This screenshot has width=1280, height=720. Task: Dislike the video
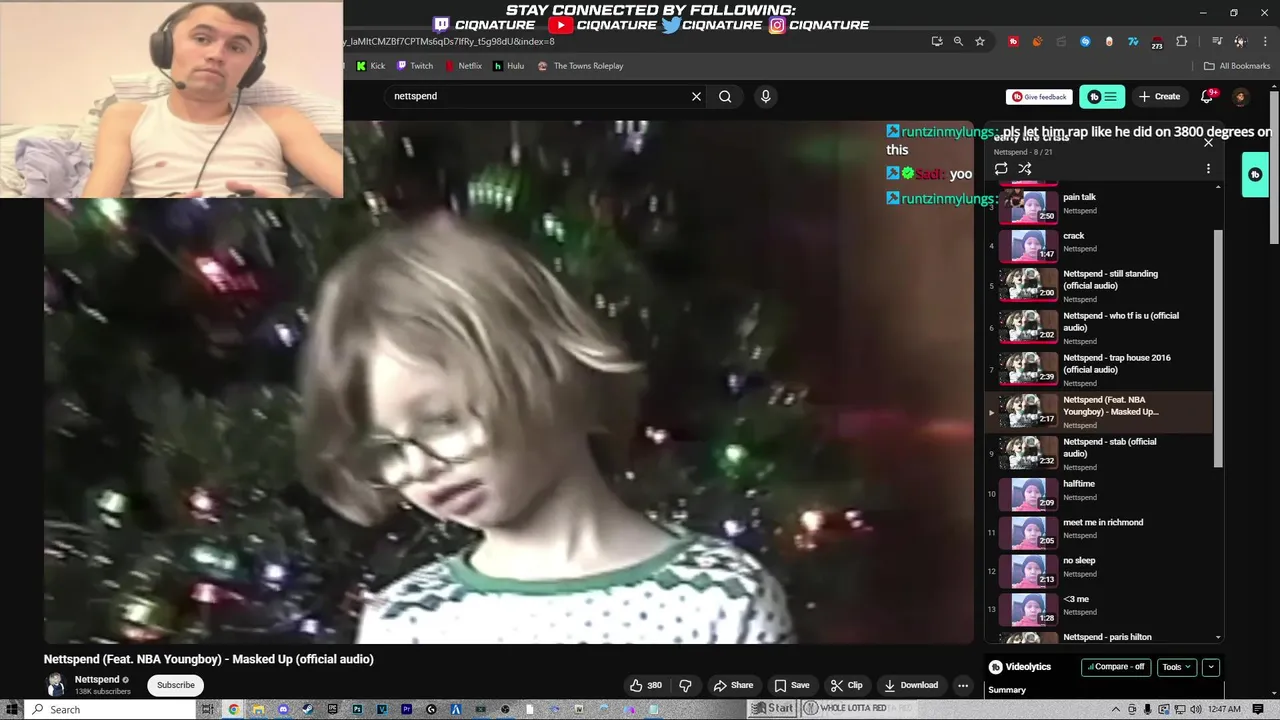click(685, 685)
